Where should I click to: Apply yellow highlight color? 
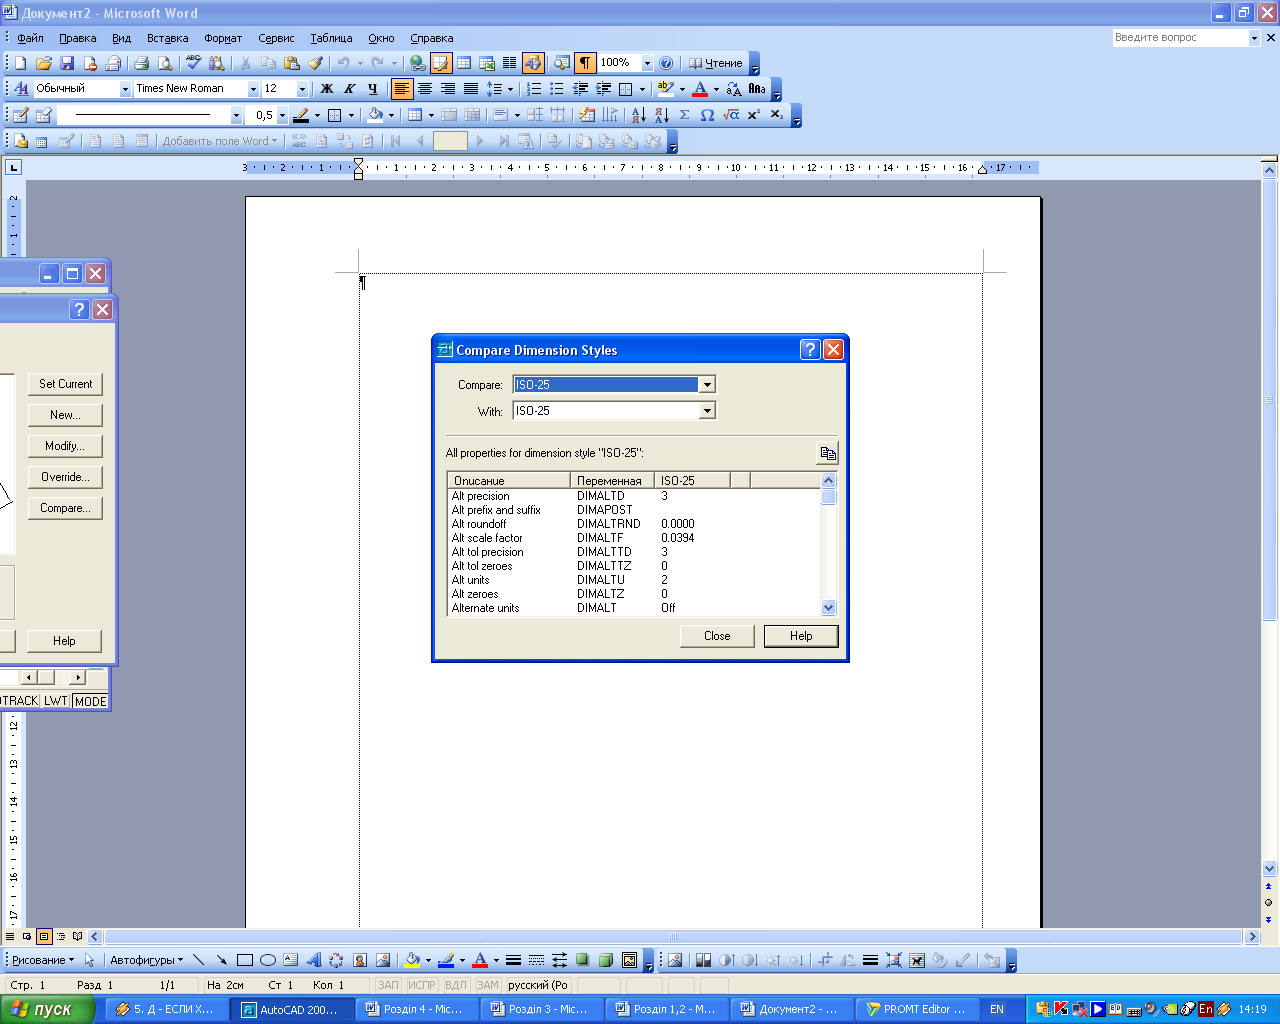[x=665, y=89]
